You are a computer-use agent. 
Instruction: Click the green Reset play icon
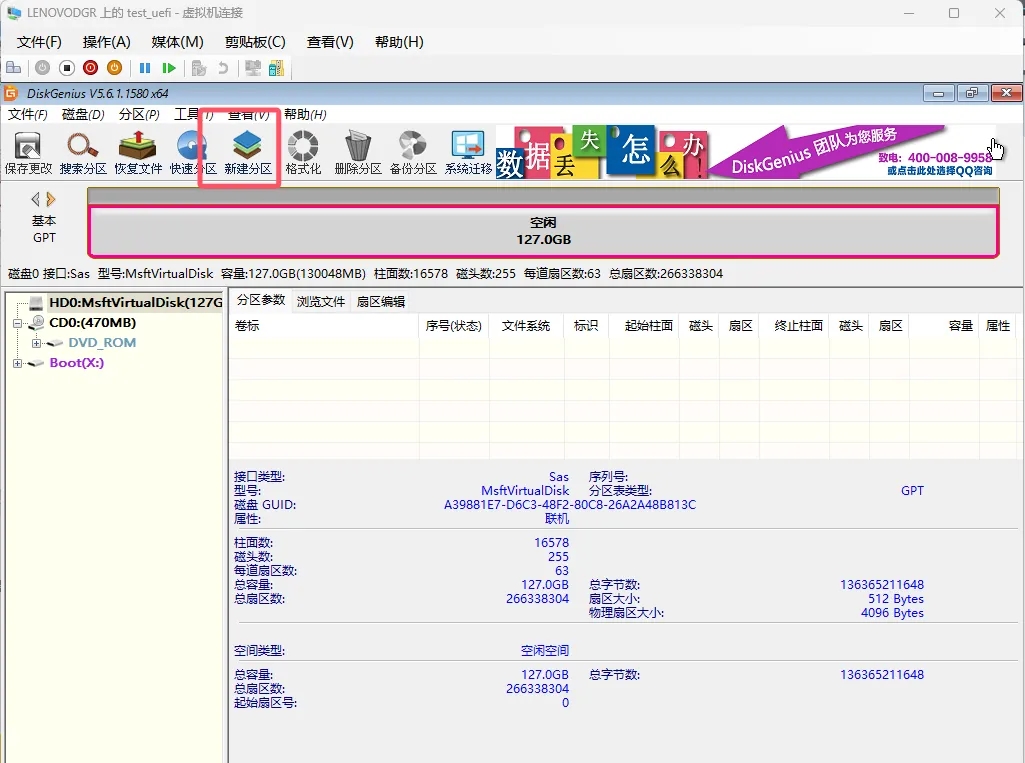pyautogui.click(x=169, y=67)
